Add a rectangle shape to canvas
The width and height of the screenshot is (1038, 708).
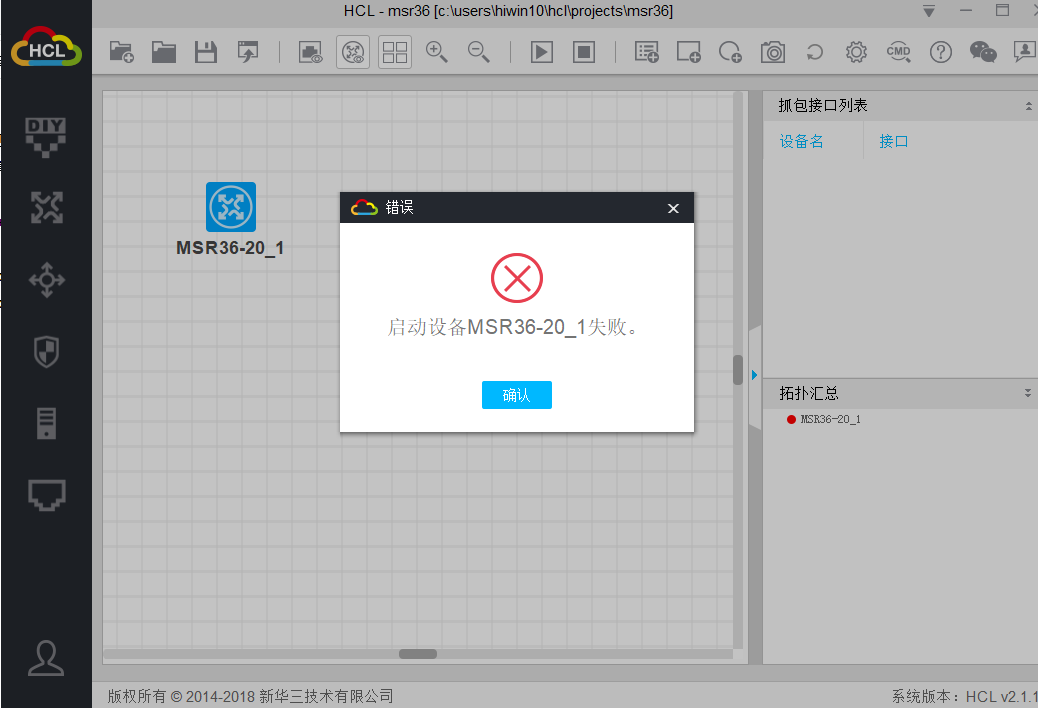tap(688, 52)
